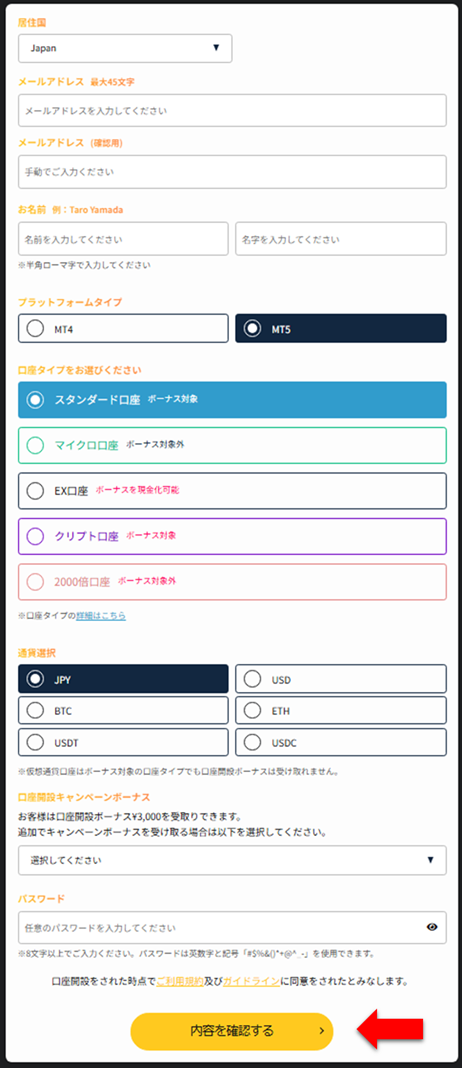462x1068 pixels.
Task: Select the MT4 platform radio button
Action: click(123, 328)
